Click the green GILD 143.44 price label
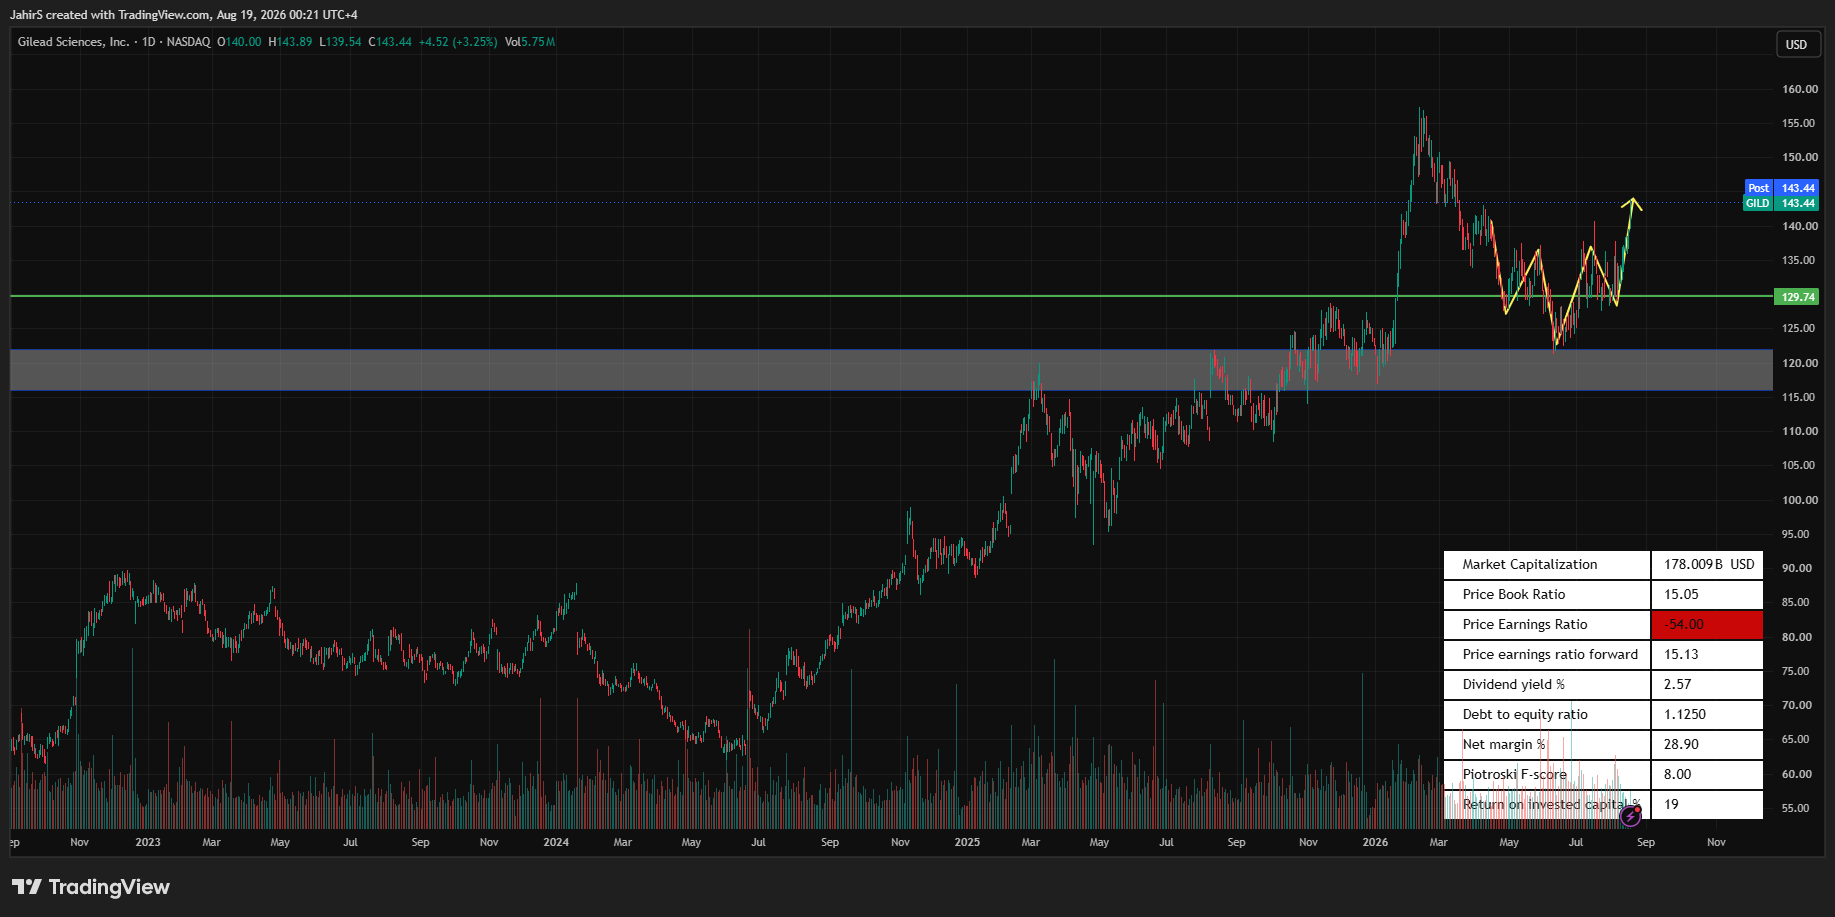Viewport: 1835px width, 917px height. pos(1781,203)
